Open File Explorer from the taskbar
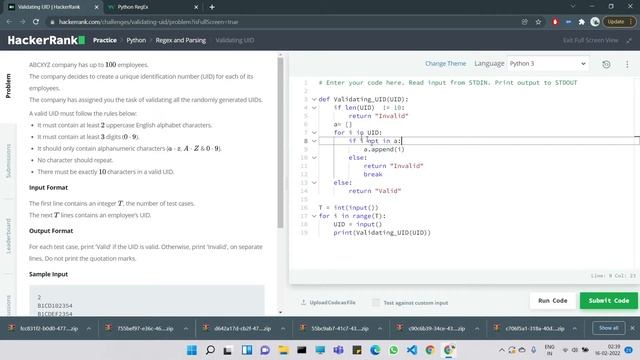Image resolution: width=640 pixels, height=360 pixels. point(283,350)
